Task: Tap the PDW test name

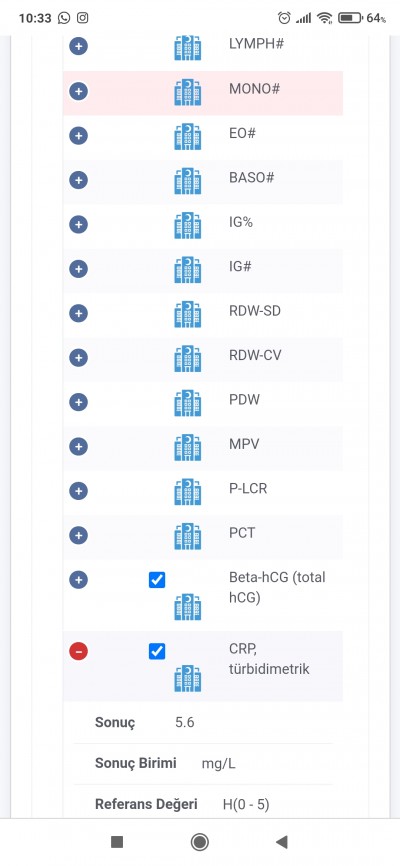Action: click(x=244, y=400)
